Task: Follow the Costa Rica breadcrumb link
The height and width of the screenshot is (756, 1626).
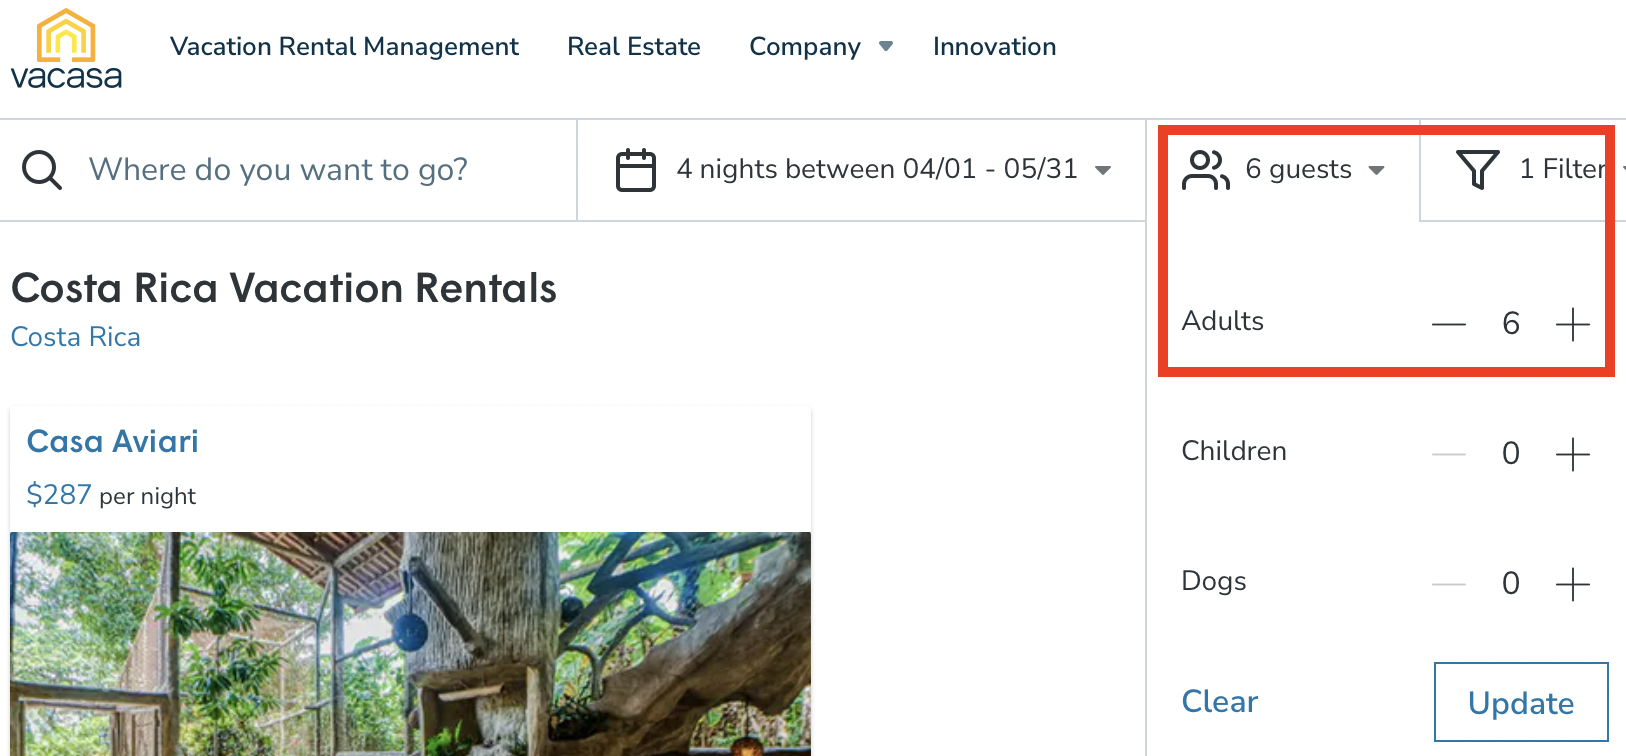Action: tap(75, 336)
